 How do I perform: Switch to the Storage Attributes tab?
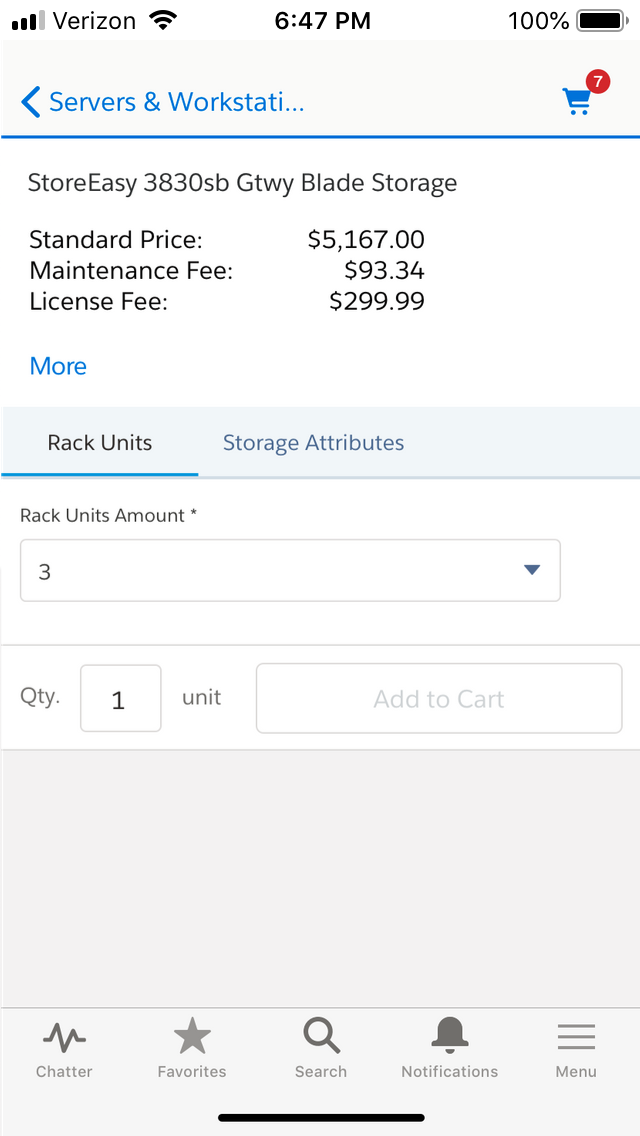[x=313, y=442]
